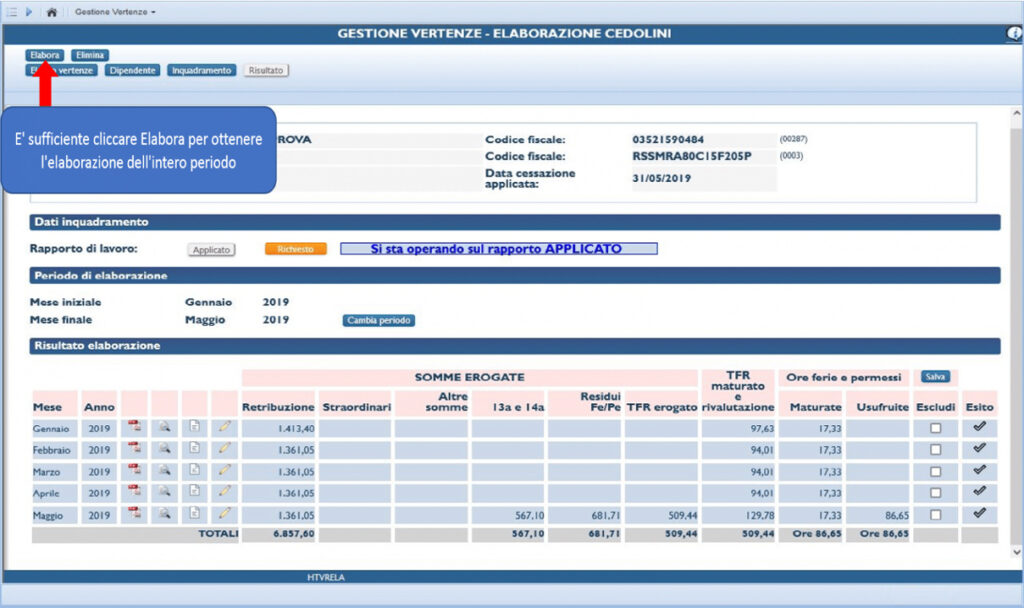1024x608 pixels.
Task: Click the TFR value 129,78 for Maggio
Action: [x=760, y=515]
